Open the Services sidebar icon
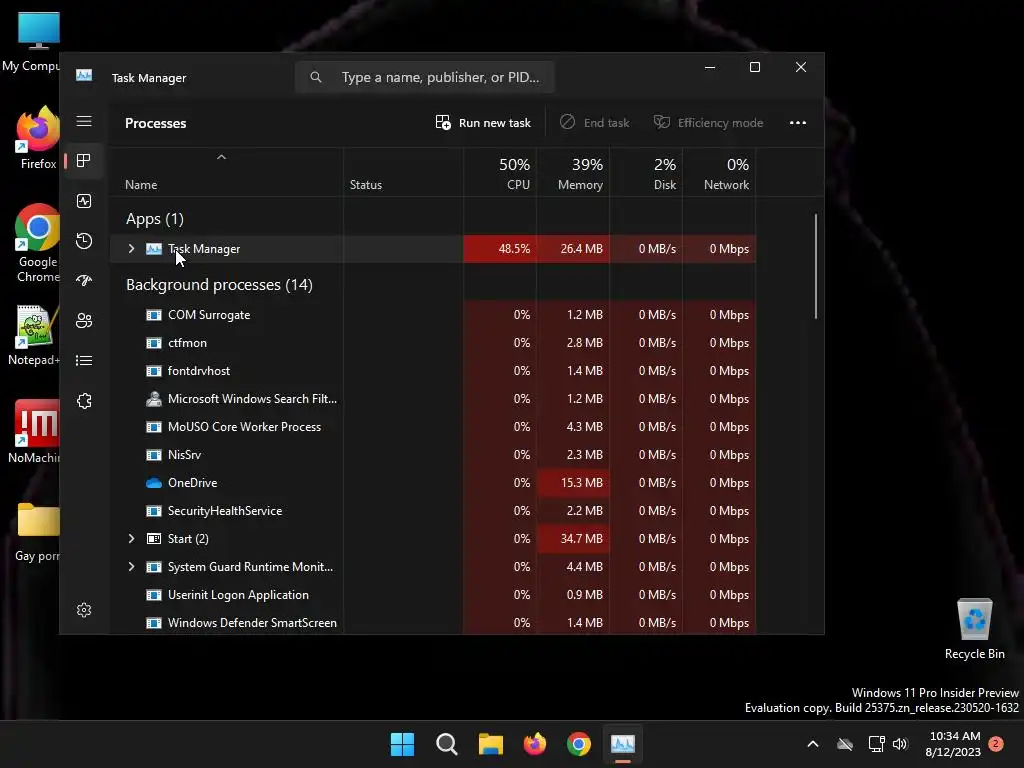 (x=84, y=401)
